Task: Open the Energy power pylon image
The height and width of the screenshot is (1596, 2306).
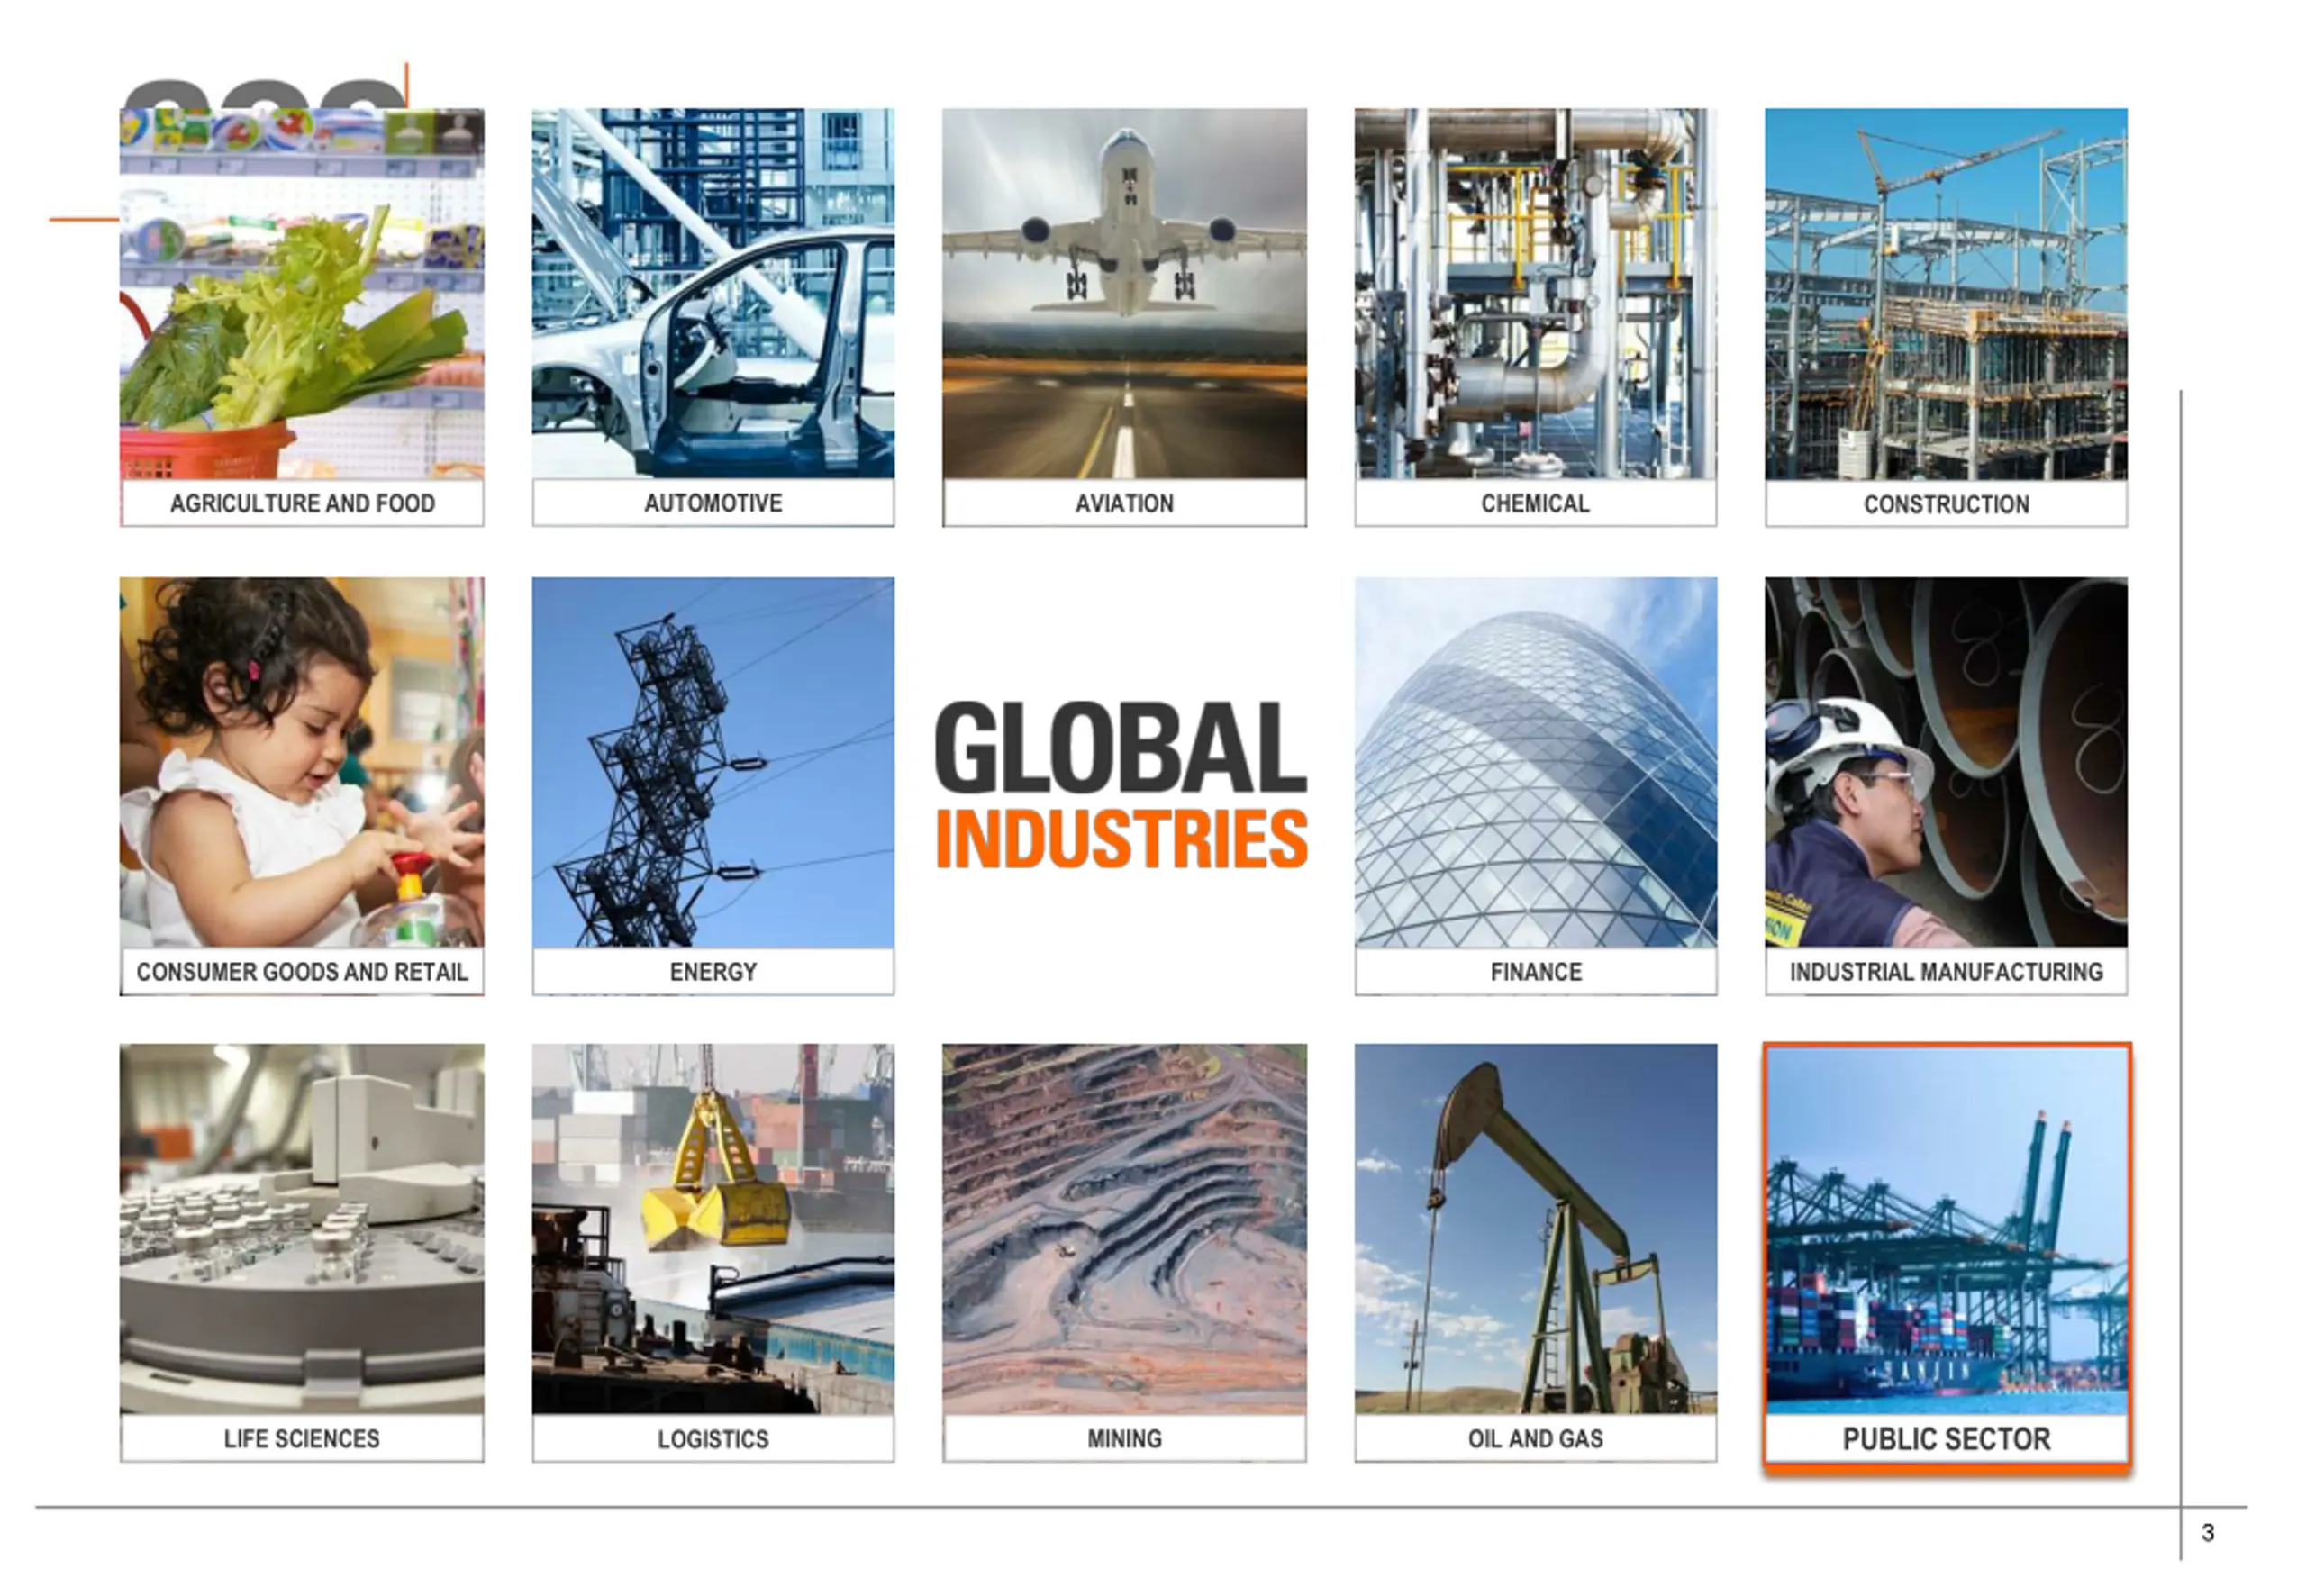Action: pyautogui.click(x=713, y=762)
